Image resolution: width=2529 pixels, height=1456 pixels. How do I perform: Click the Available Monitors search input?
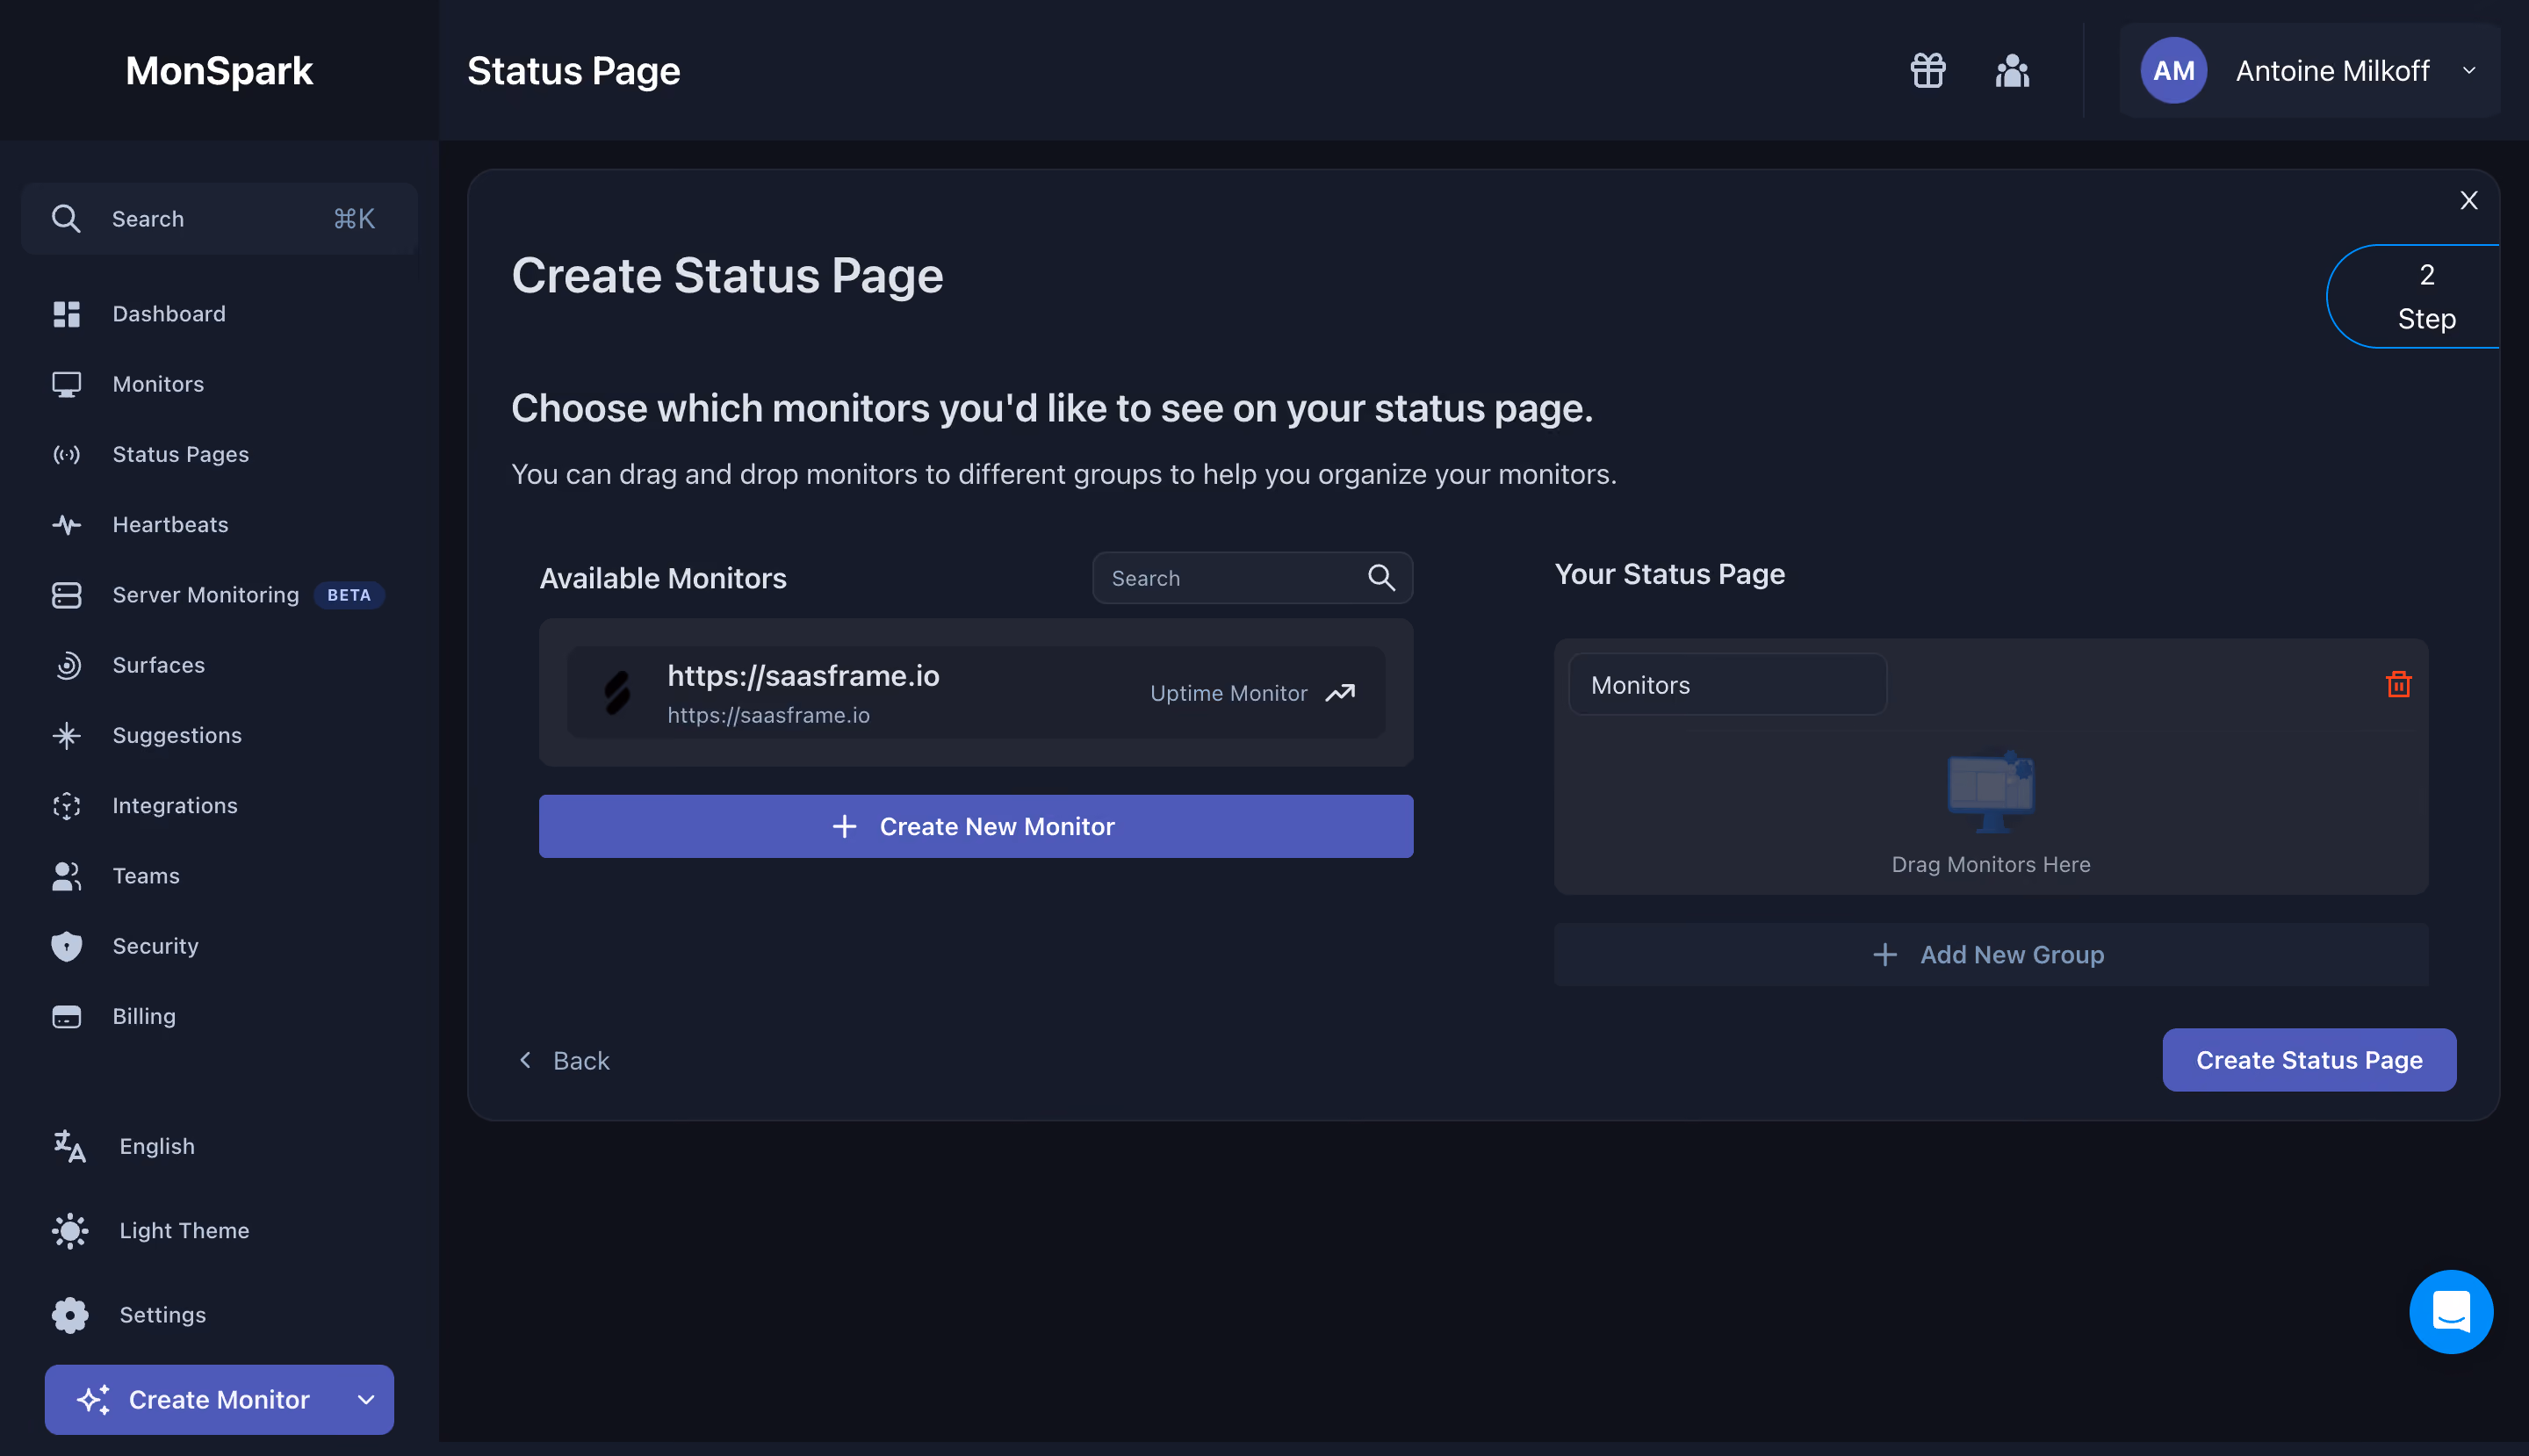[1251, 578]
